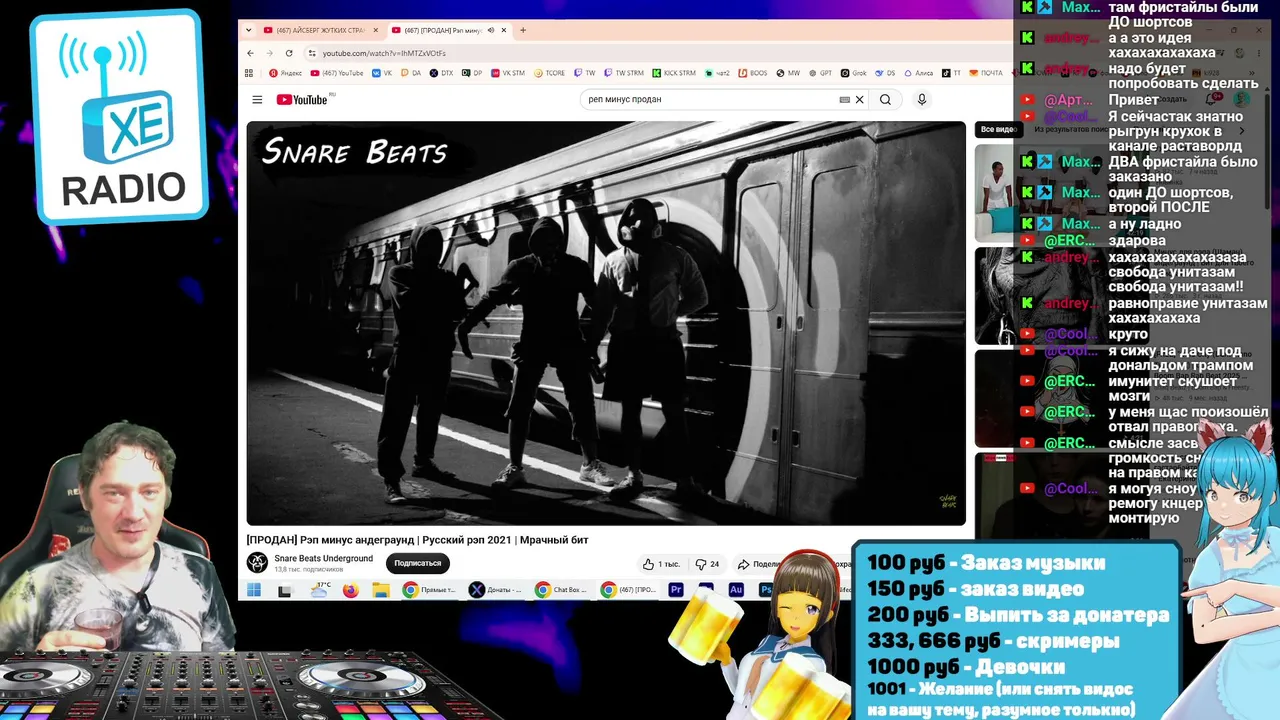The height and width of the screenshot is (720, 1280).
Task: Open the YouTube guide hamburger menu
Action: 257,100
